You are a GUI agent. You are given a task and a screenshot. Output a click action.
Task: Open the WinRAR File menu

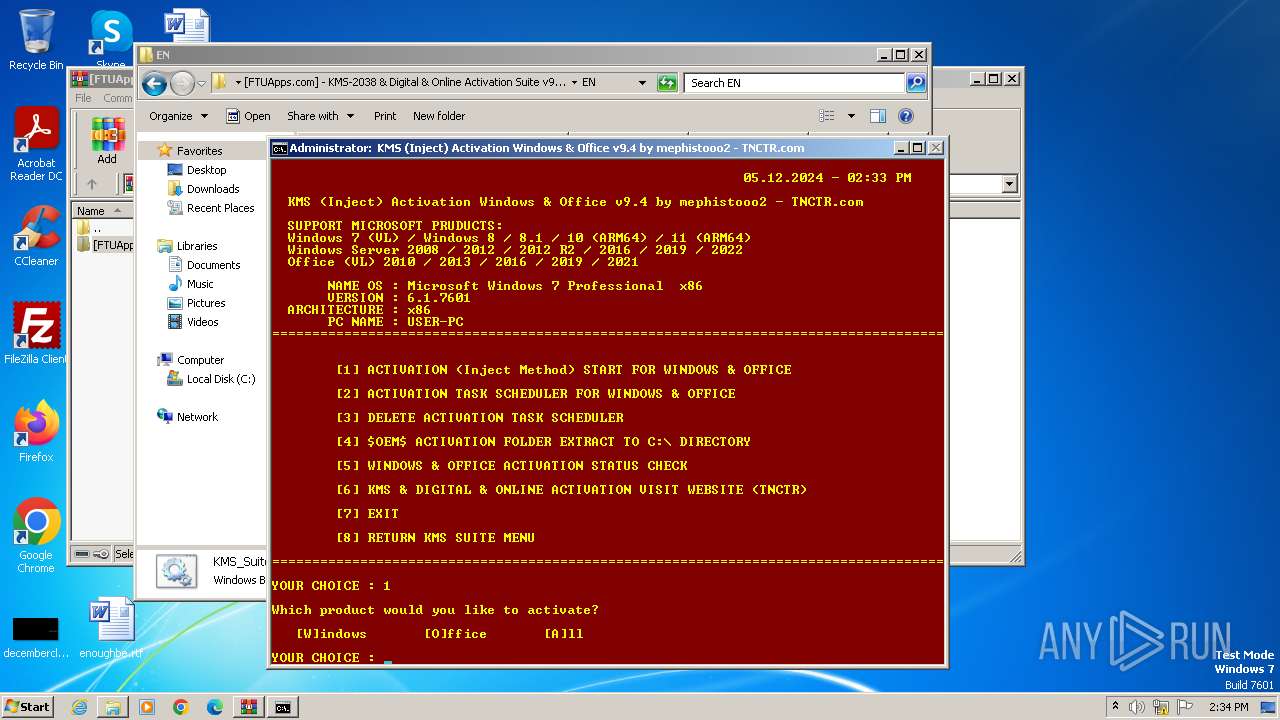tap(83, 98)
